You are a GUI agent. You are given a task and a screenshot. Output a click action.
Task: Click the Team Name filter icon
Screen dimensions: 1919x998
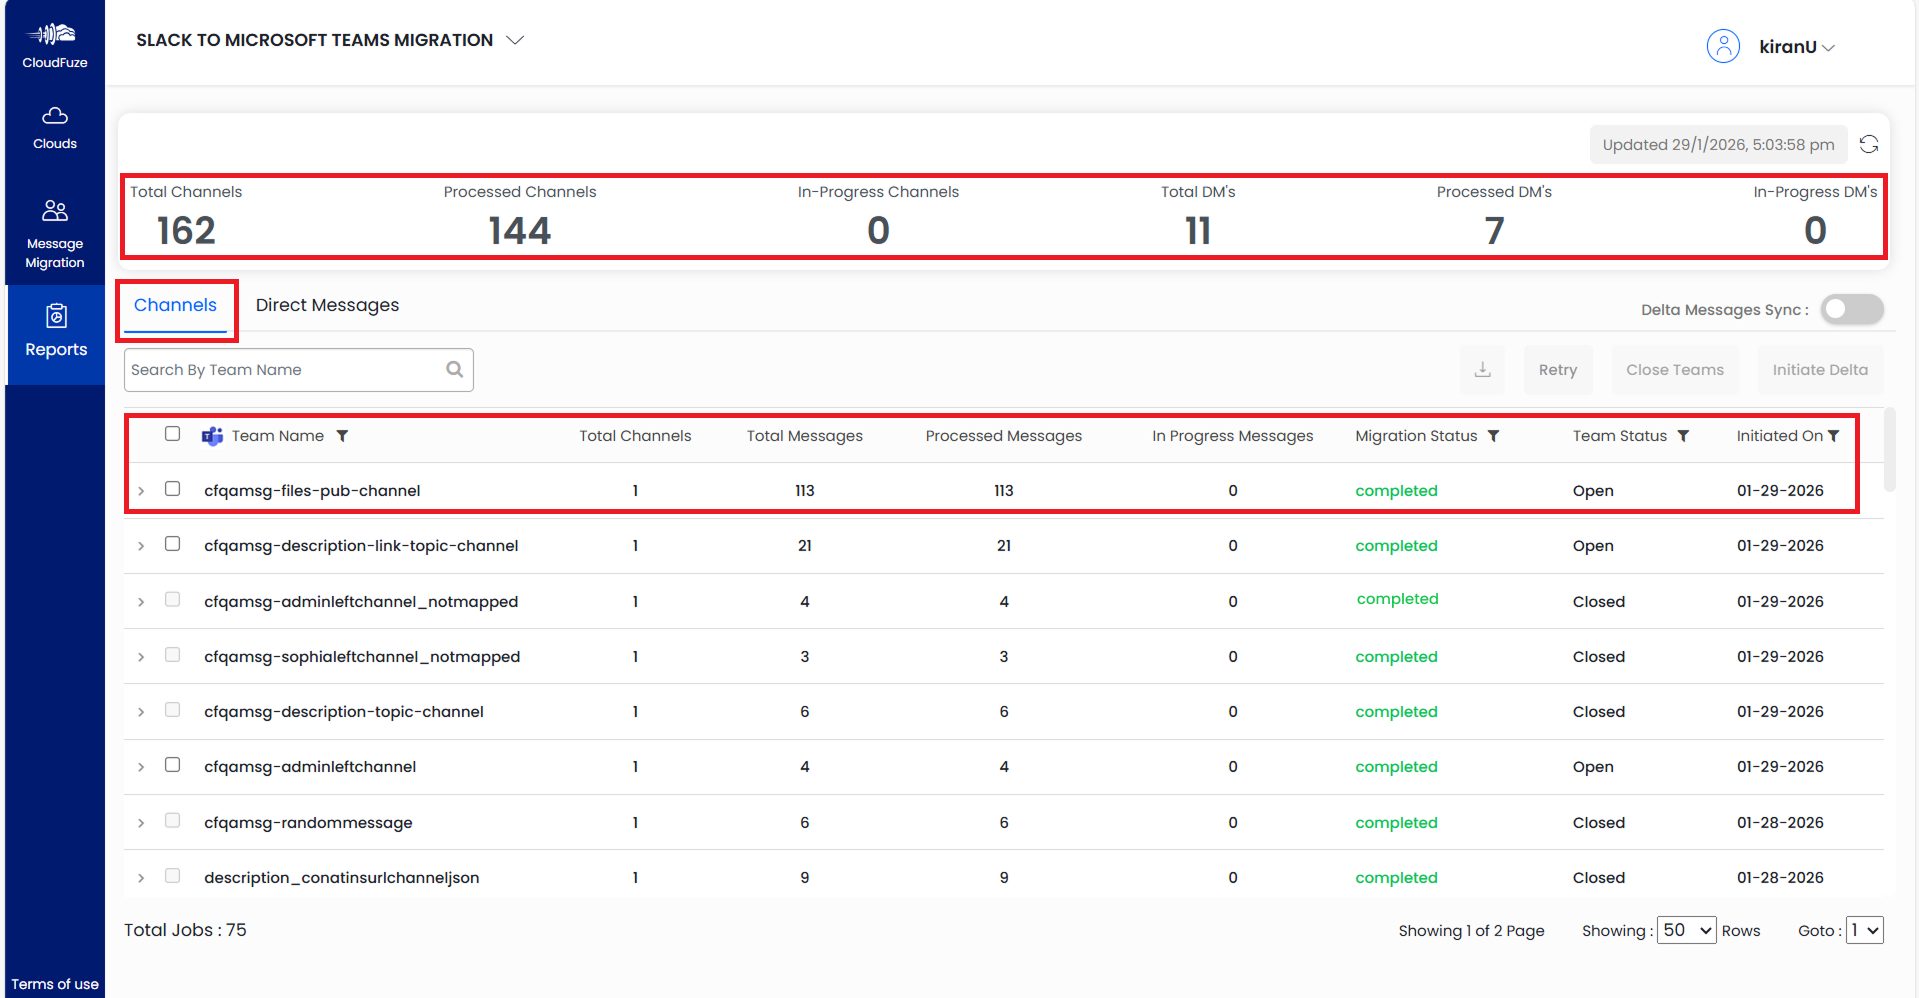[342, 436]
